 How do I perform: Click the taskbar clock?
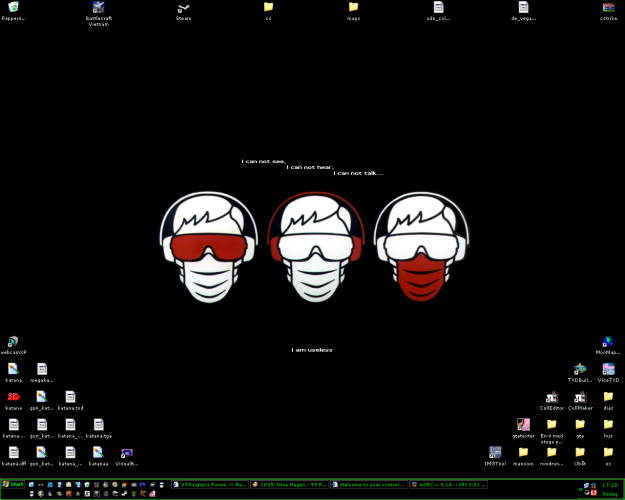[x=610, y=484]
